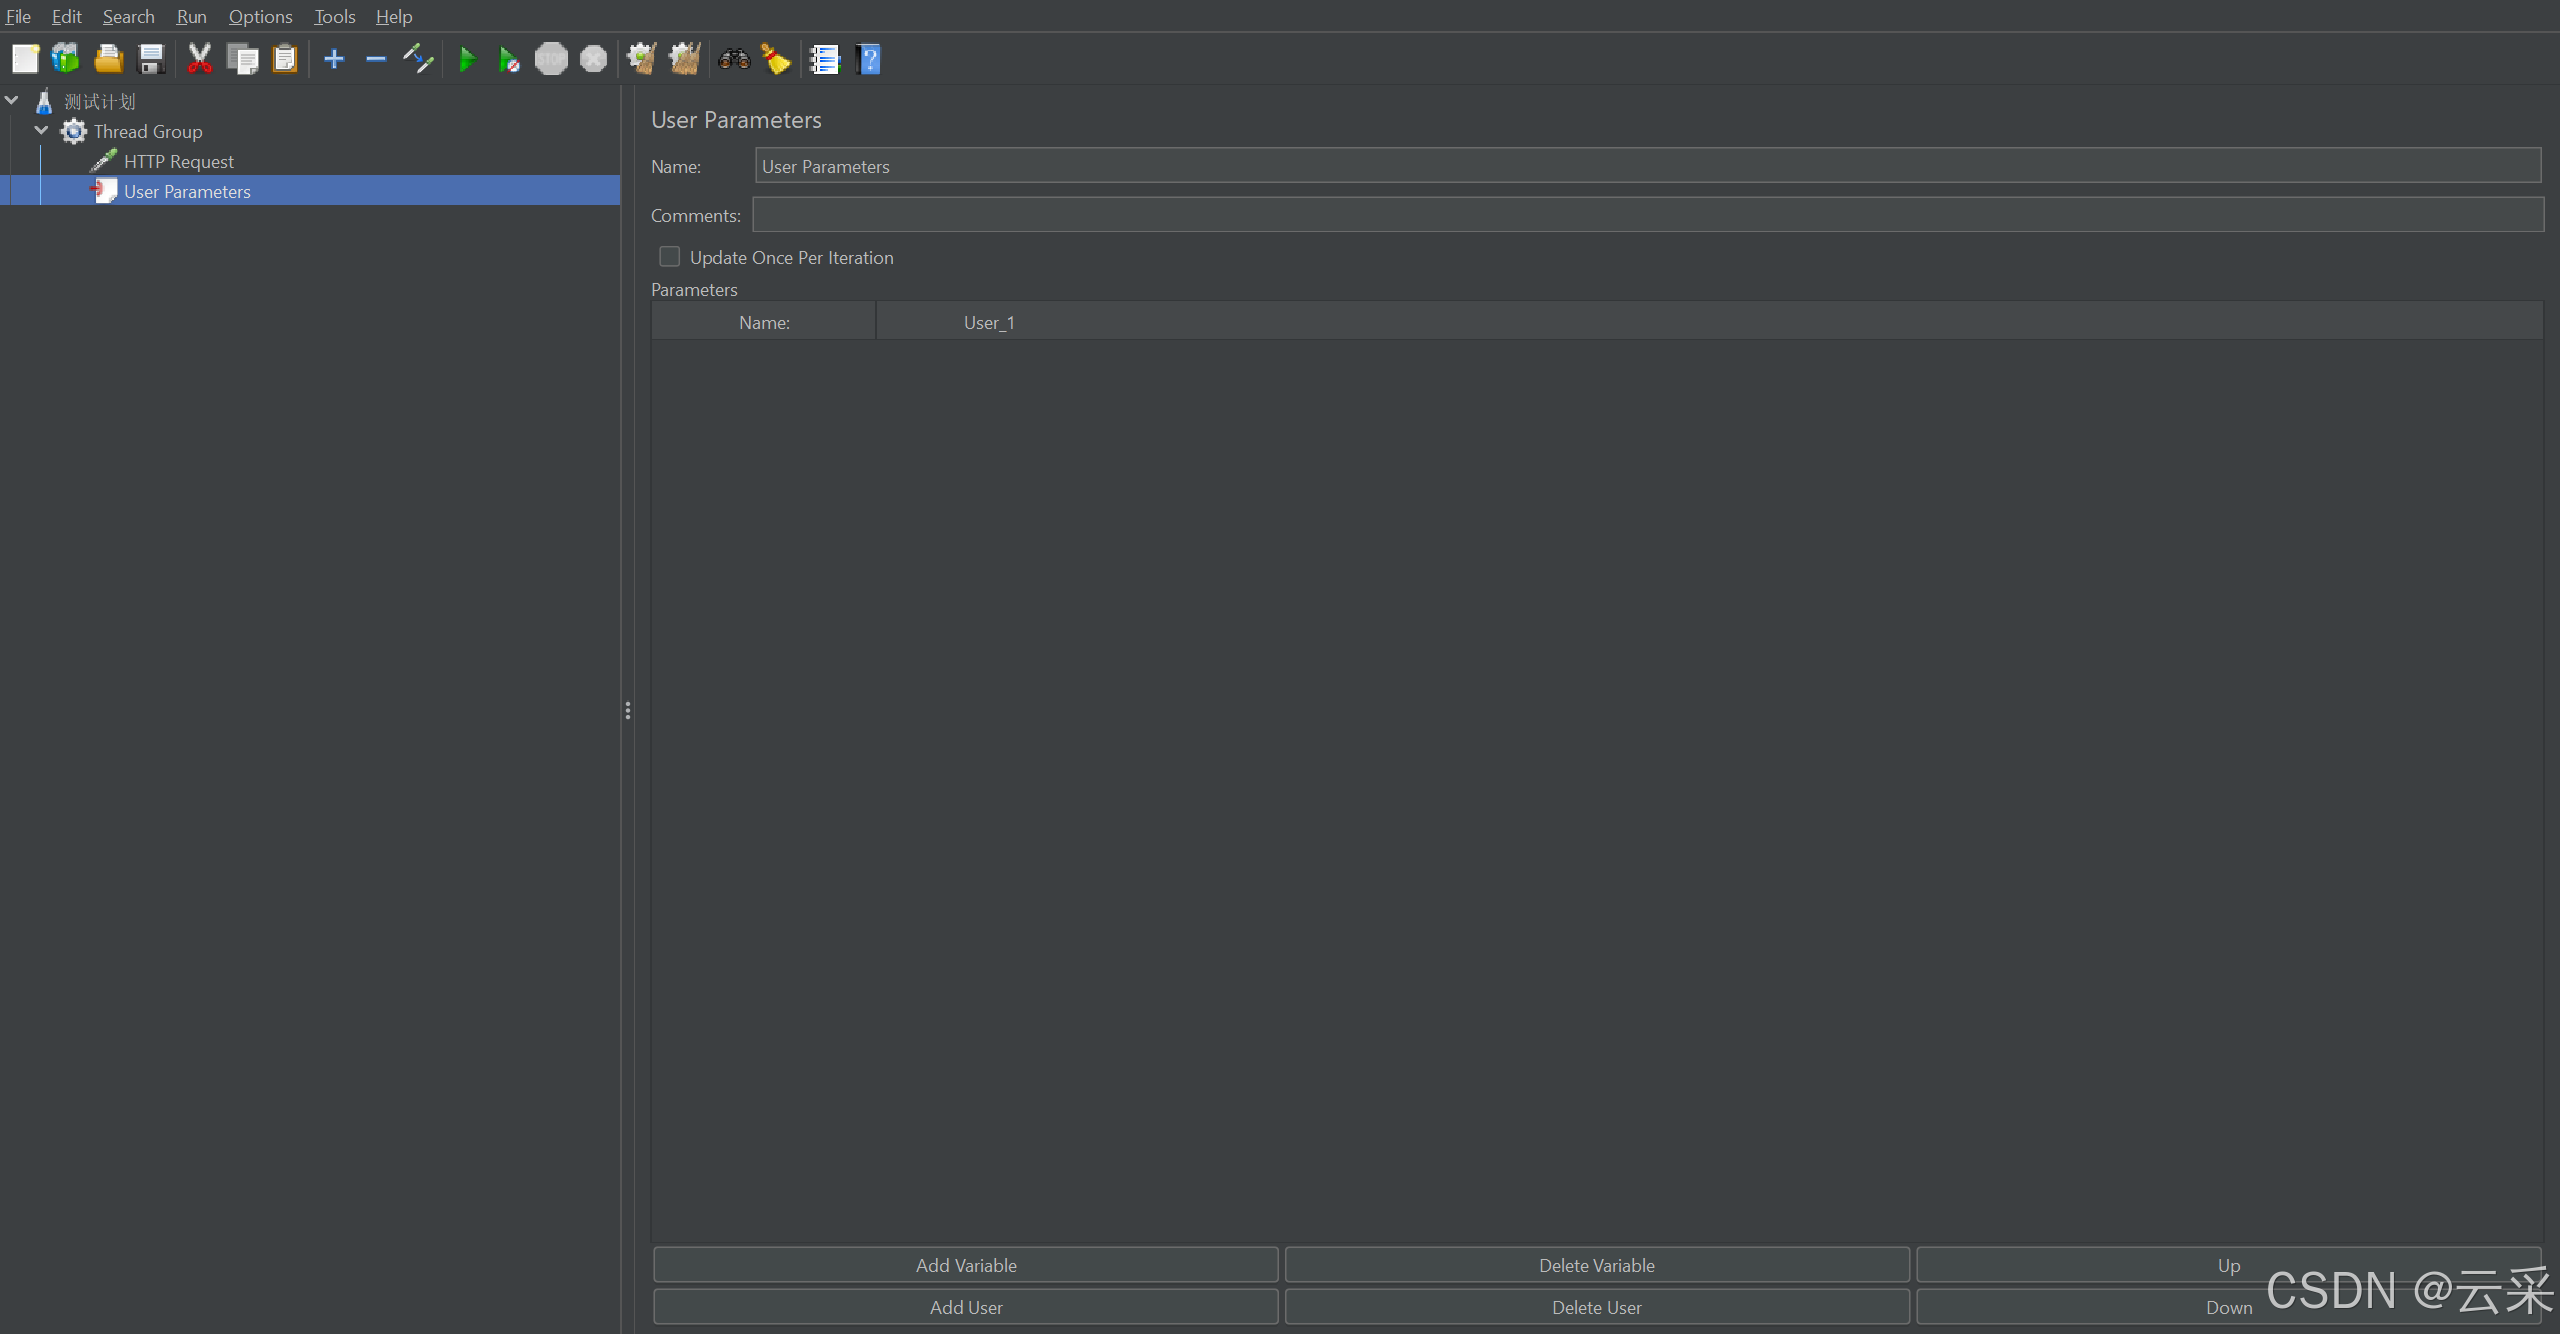Click the test plan flask icon
This screenshot has height=1334, width=2560.
click(44, 101)
